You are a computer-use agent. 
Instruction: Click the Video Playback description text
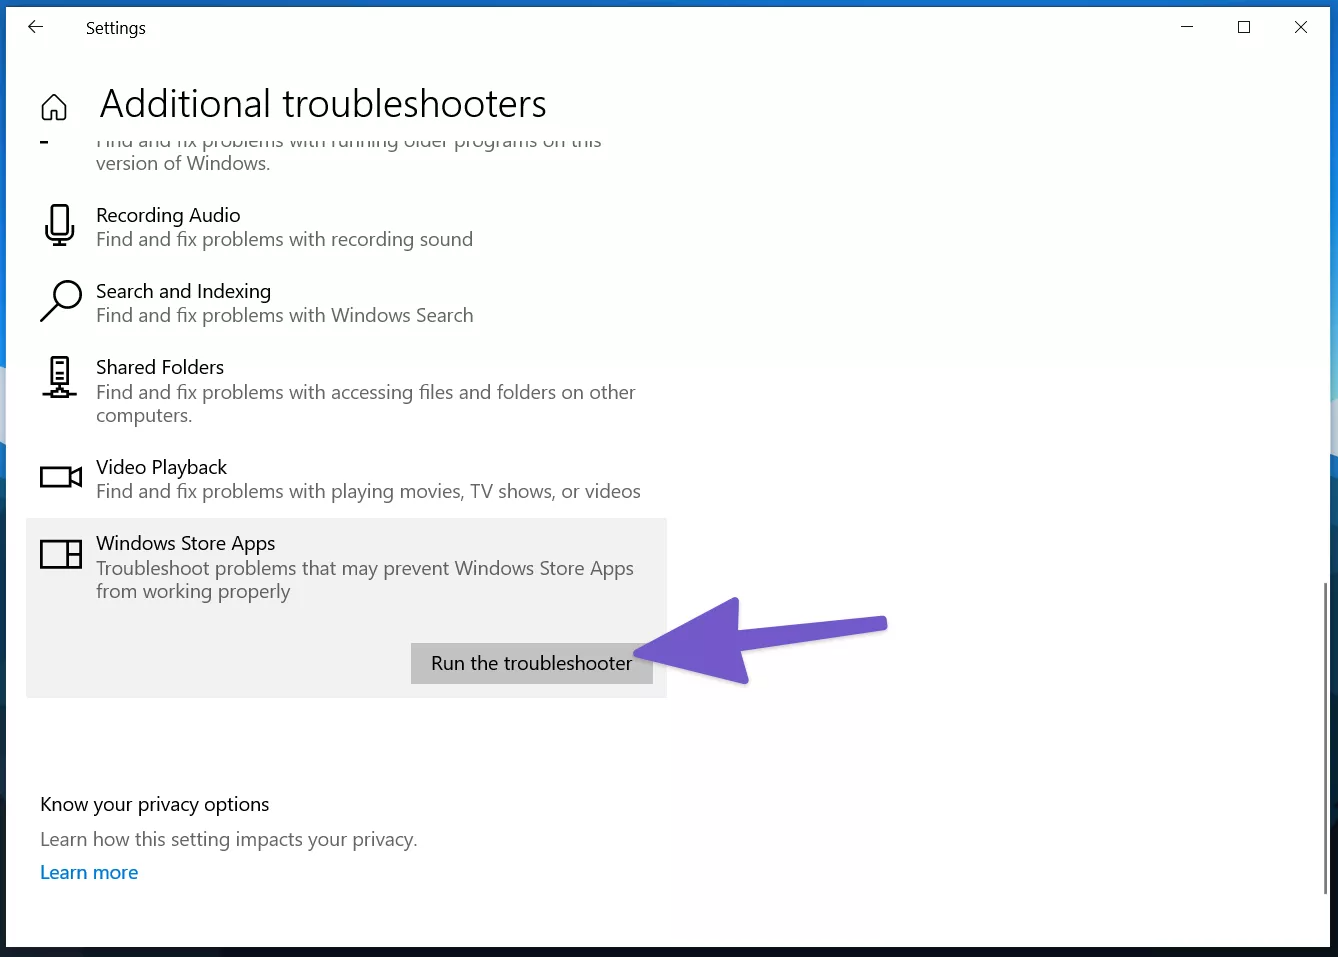tap(368, 491)
